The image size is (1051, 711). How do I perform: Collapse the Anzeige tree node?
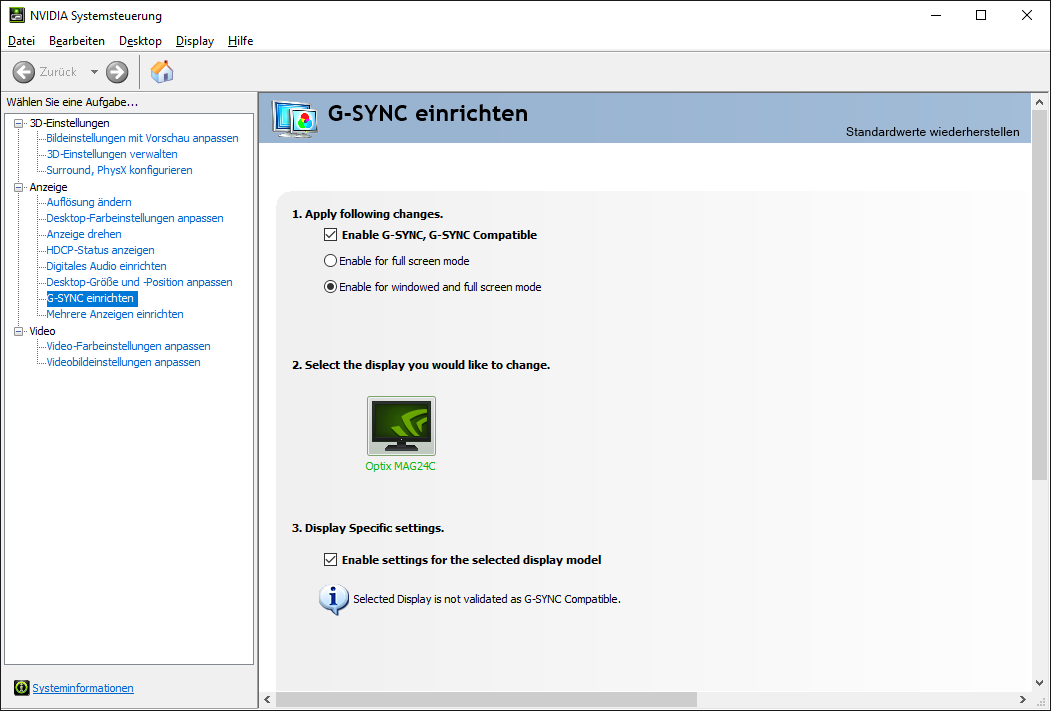tap(19, 188)
